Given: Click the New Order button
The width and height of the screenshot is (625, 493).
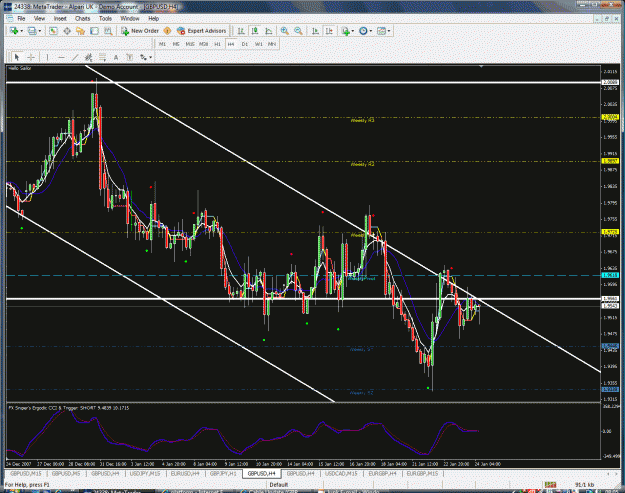Looking at the screenshot, I should 140,31.
